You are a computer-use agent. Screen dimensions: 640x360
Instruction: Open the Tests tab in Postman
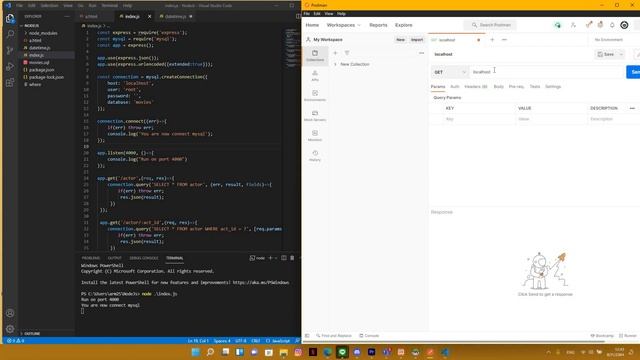click(535, 87)
